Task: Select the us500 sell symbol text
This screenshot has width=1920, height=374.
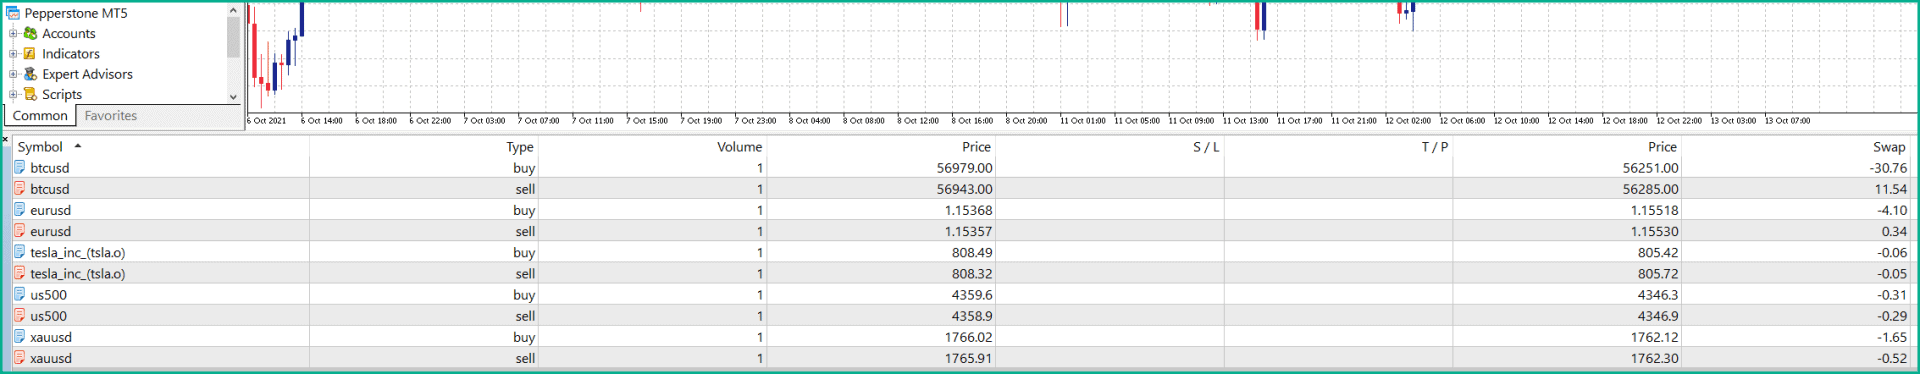Action: [x=49, y=316]
